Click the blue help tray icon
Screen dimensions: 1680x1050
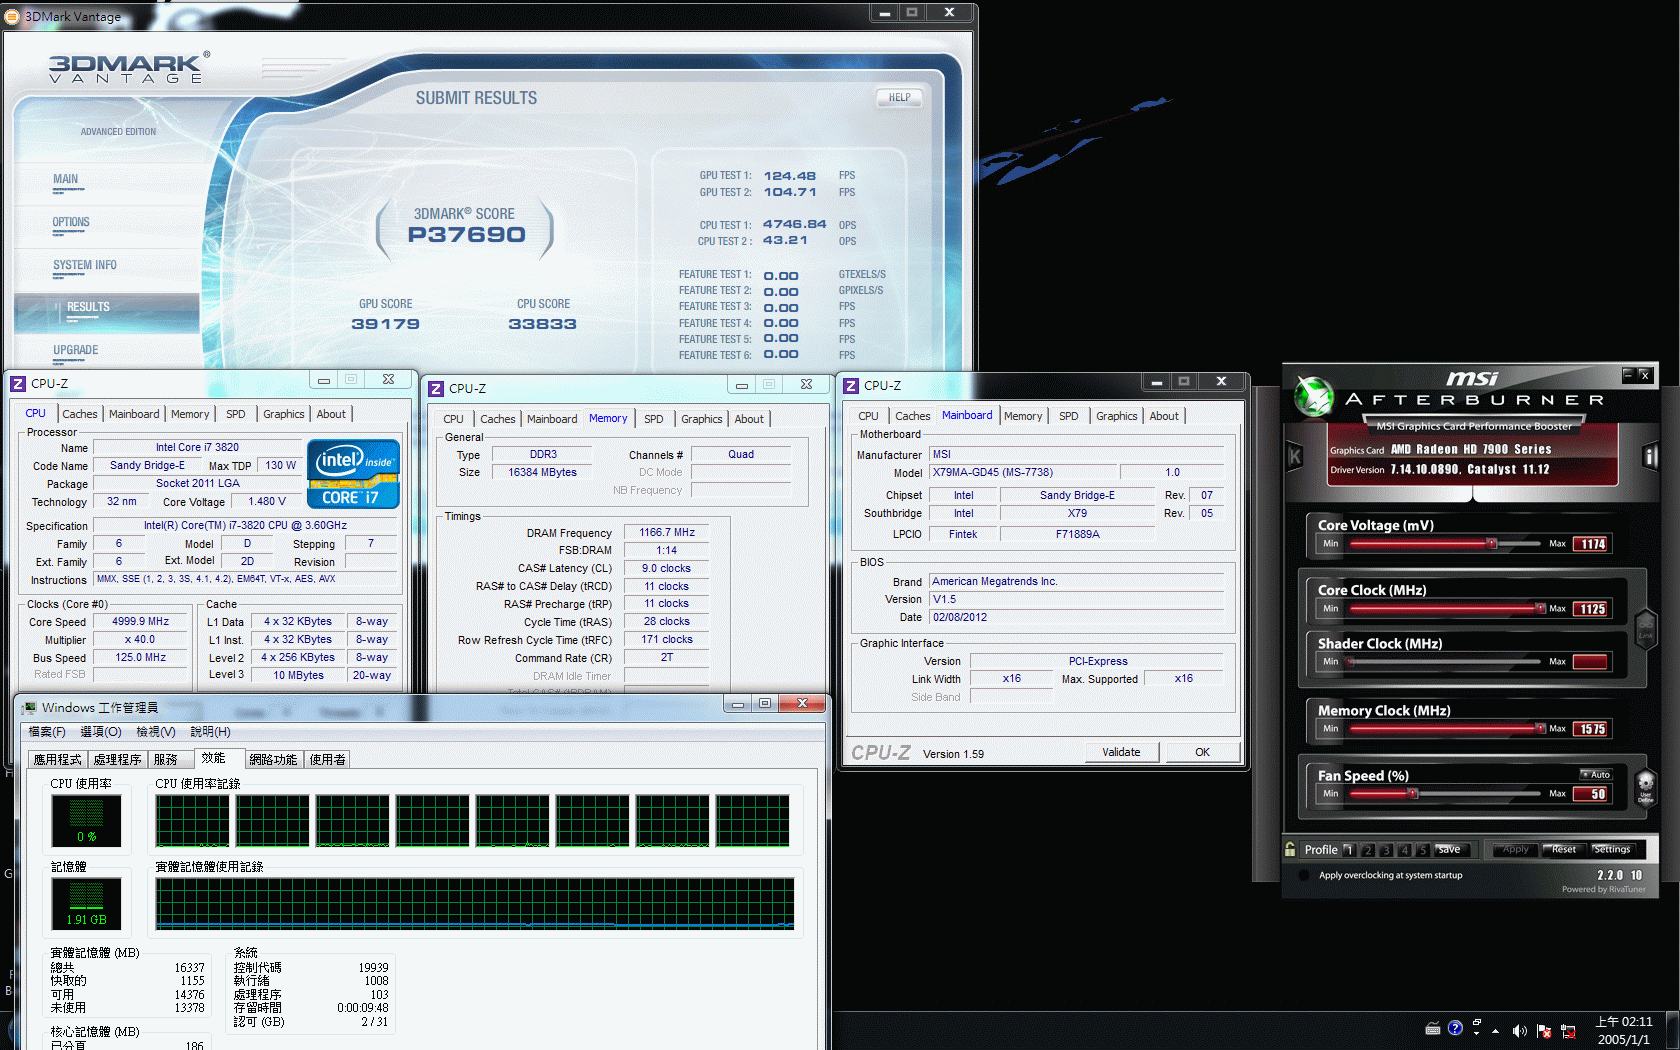coord(1455,1028)
